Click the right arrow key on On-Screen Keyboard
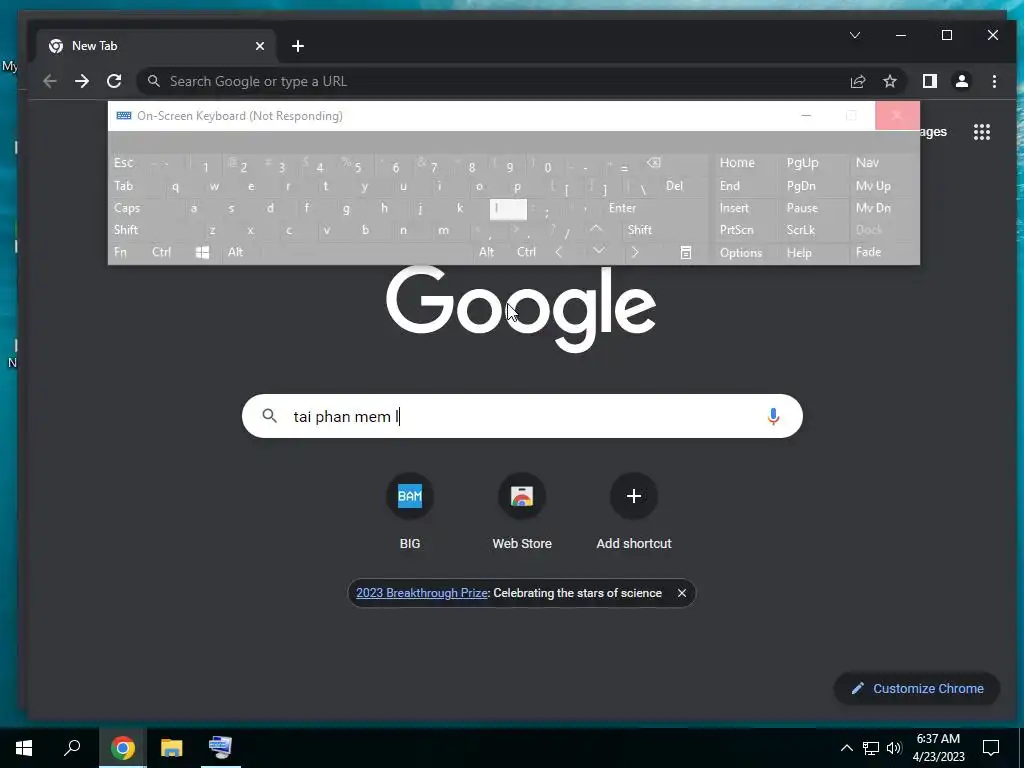 (635, 252)
